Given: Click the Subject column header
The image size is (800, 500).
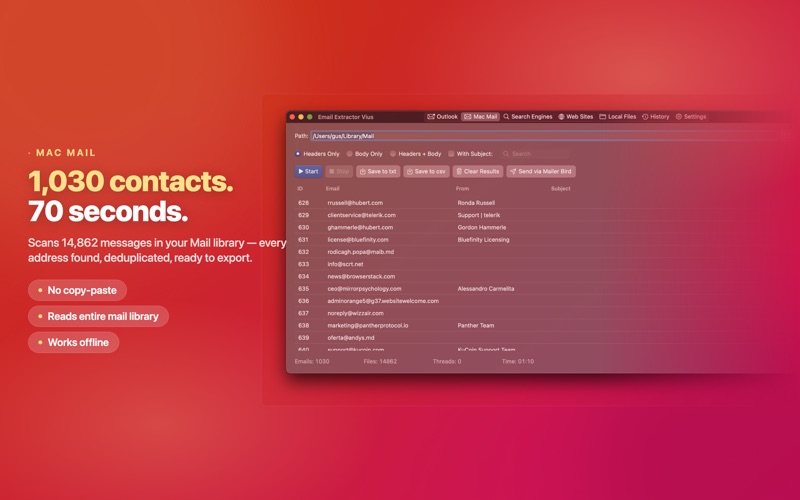Looking at the screenshot, I should tap(560, 189).
